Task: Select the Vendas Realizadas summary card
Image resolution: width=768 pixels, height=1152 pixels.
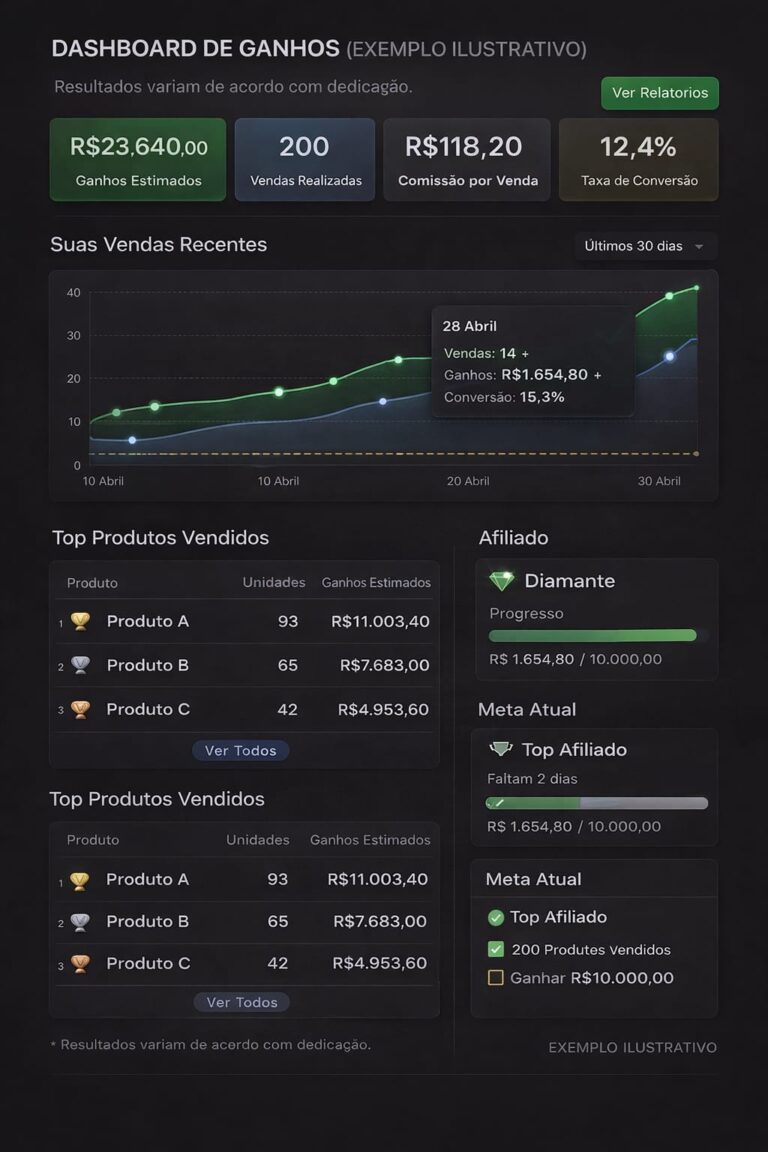Action: pyautogui.click(x=305, y=159)
